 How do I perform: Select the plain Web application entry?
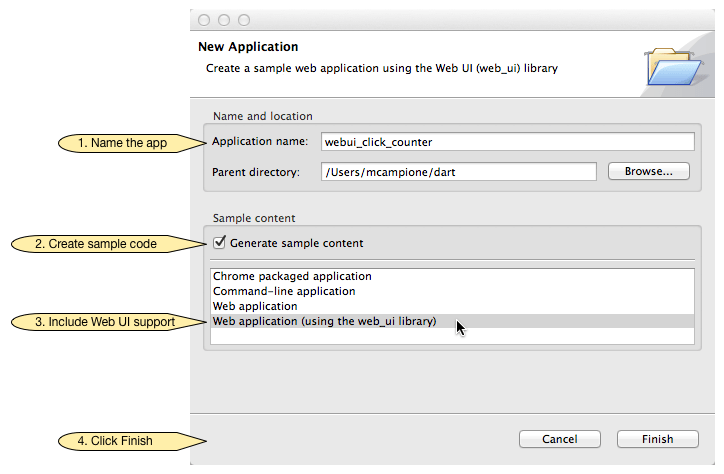[452, 306]
